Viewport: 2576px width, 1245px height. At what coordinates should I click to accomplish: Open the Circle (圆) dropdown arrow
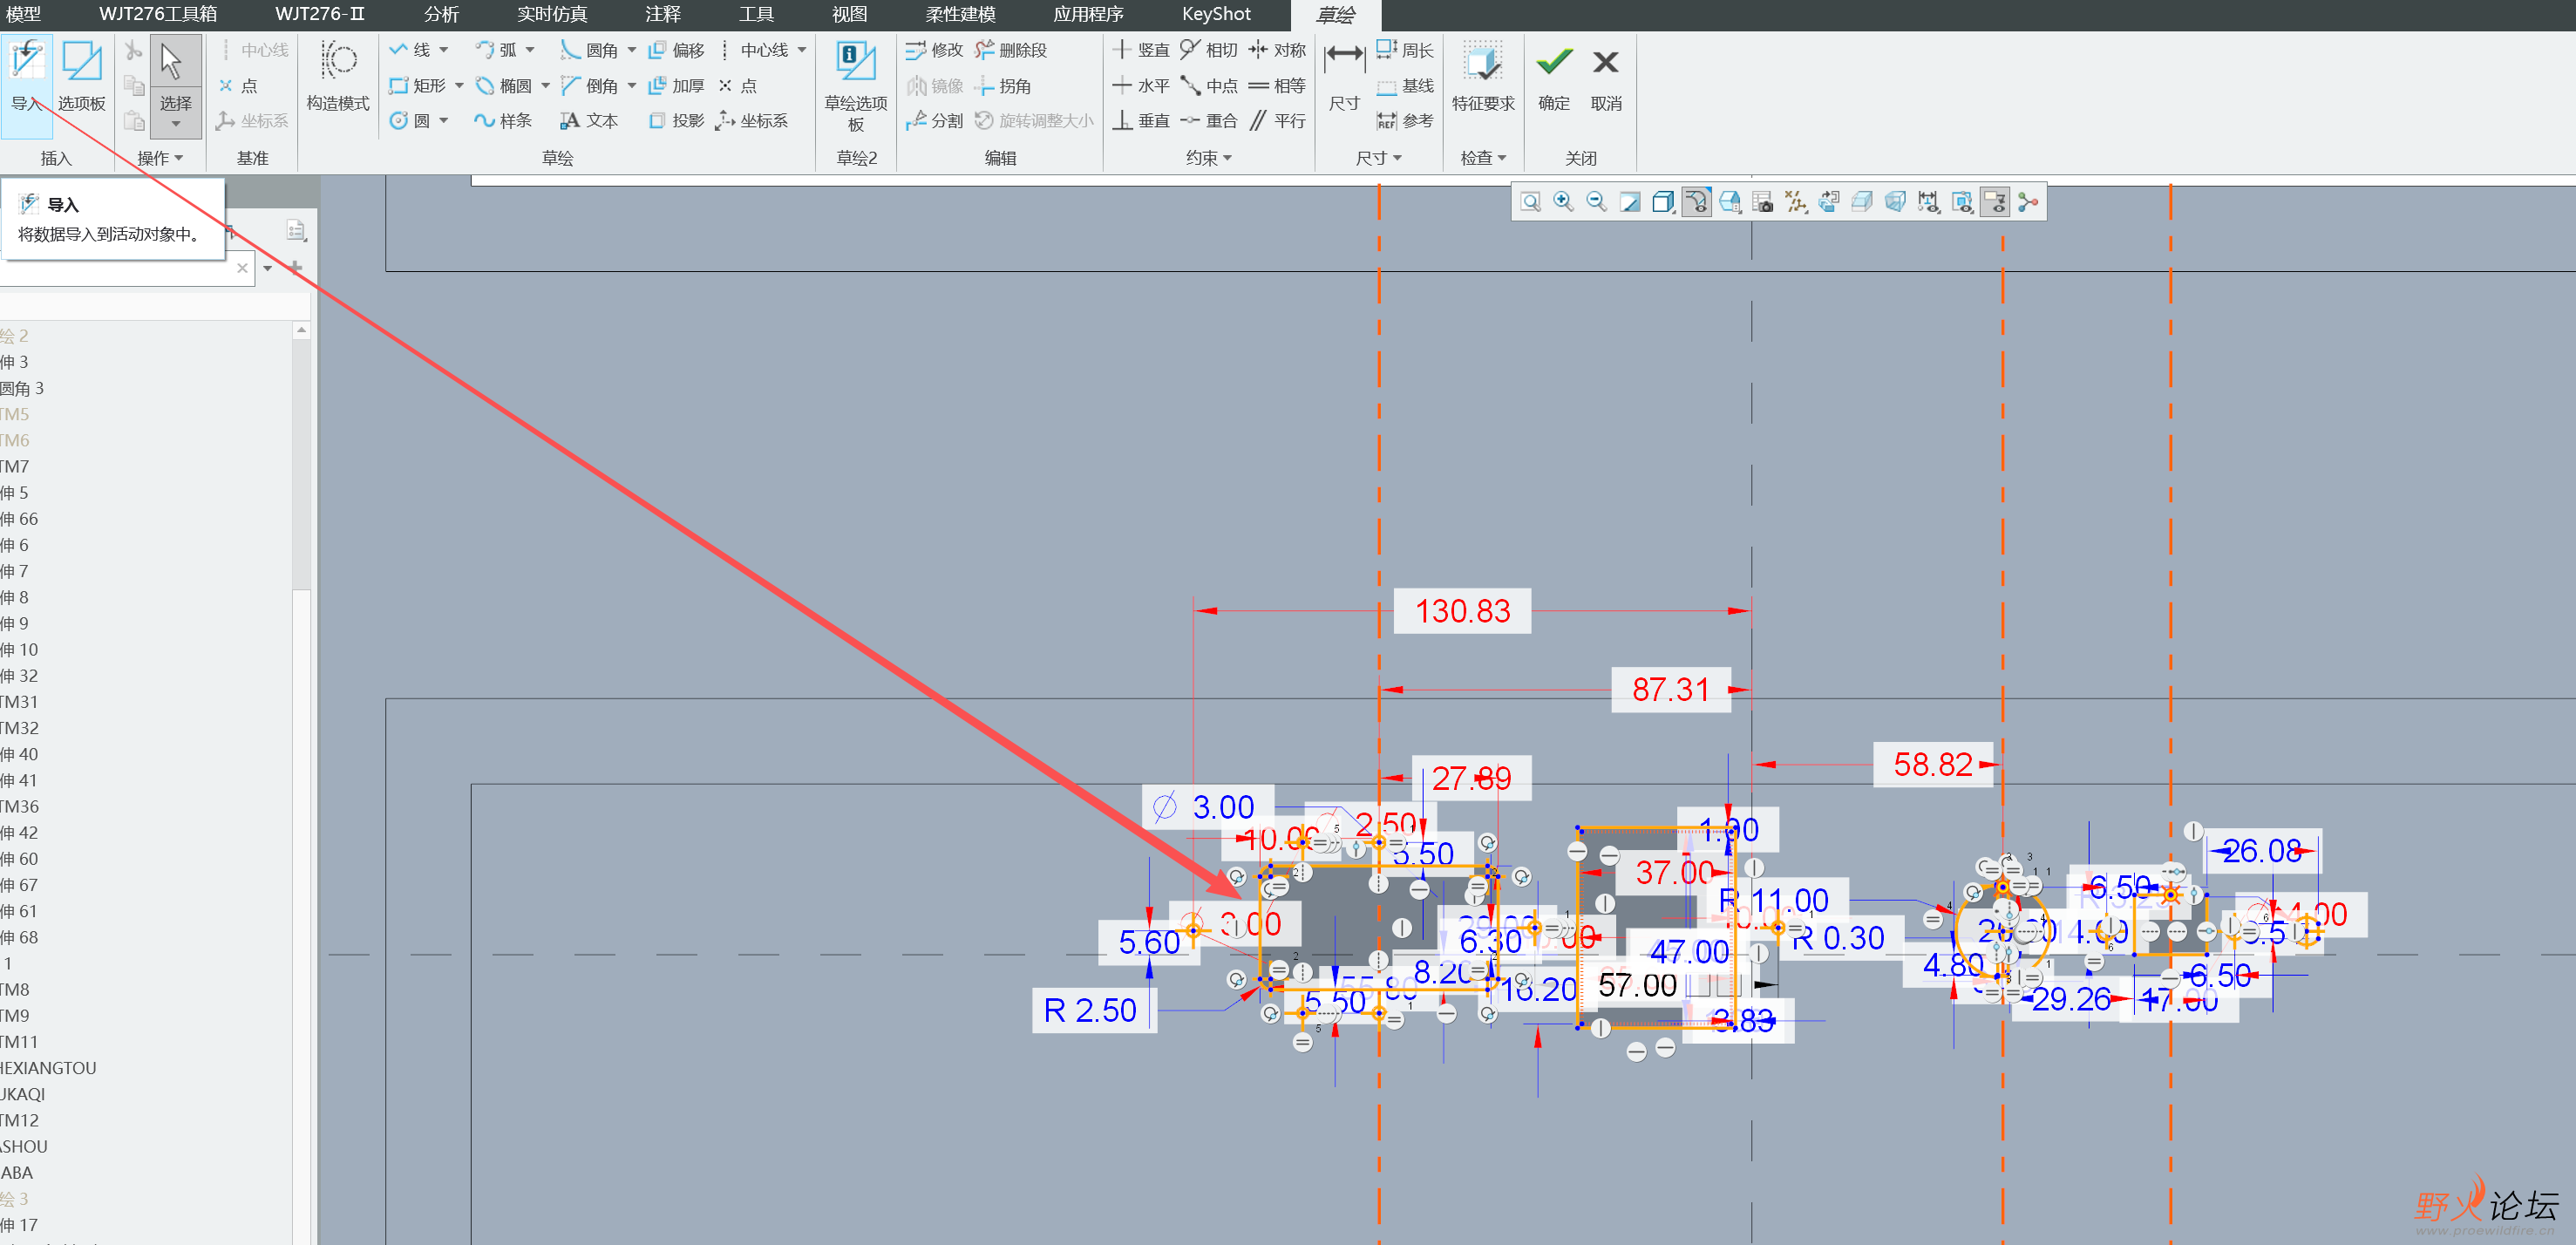[443, 121]
